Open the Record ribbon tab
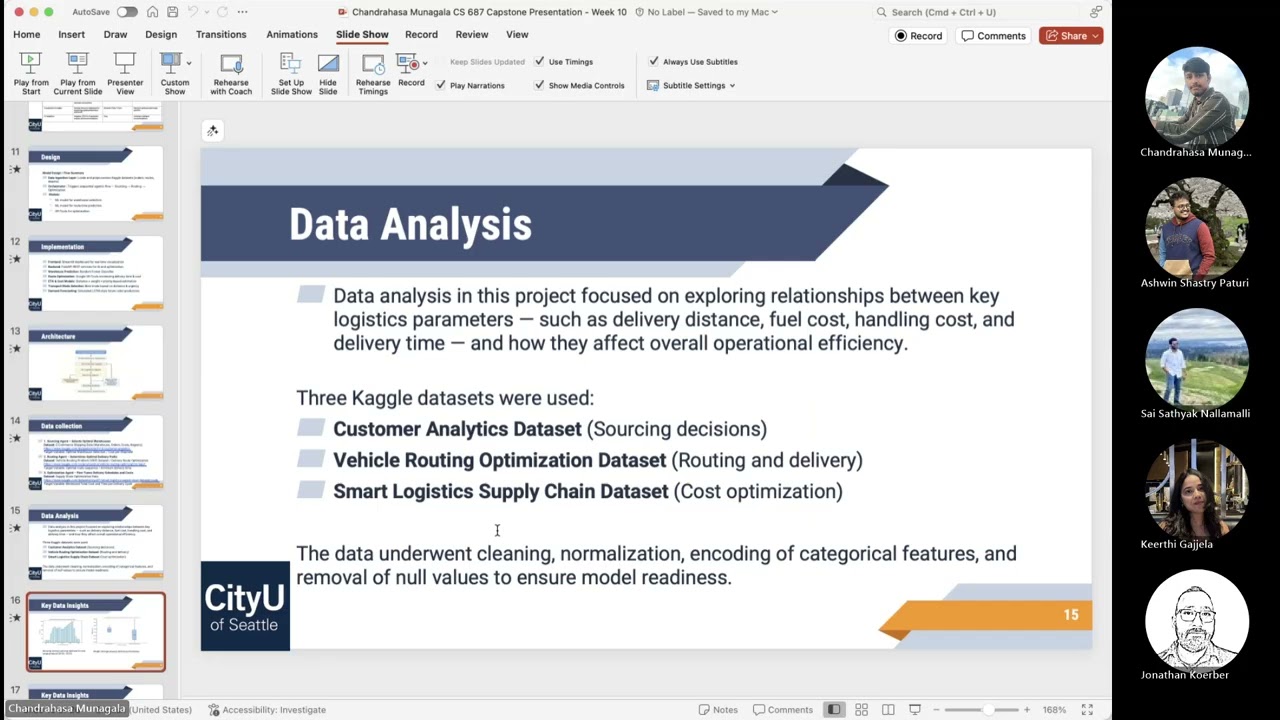 [421, 34]
